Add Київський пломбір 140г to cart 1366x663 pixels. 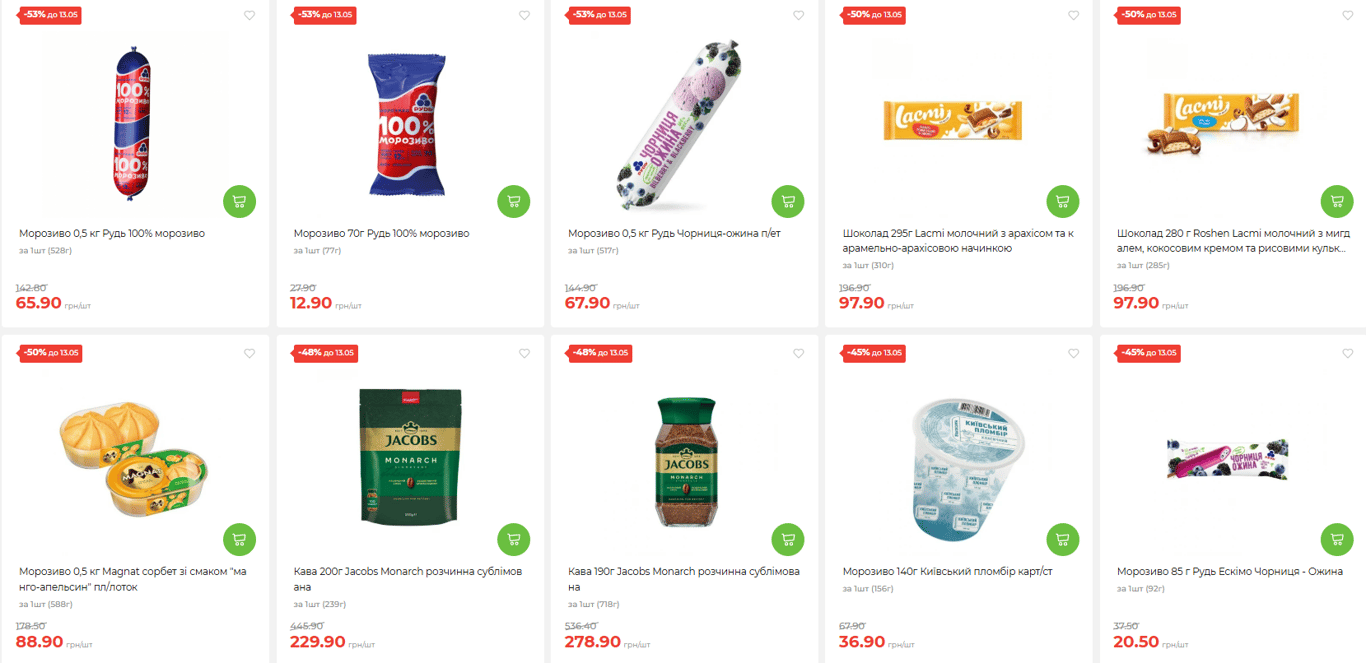click(x=1063, y=539)
